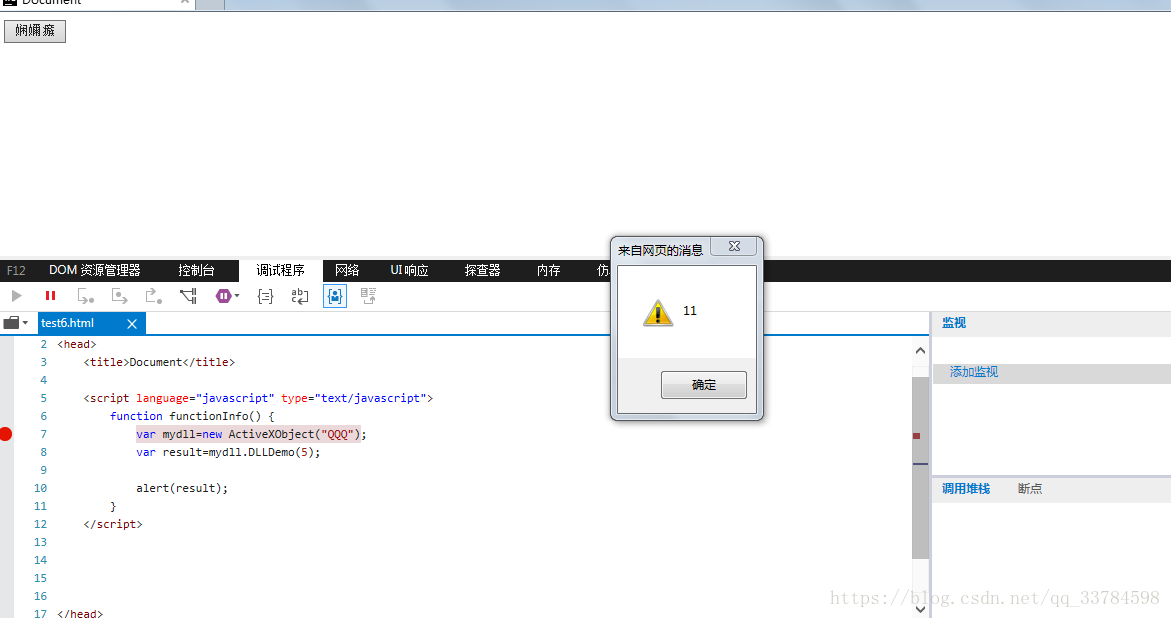Click line number 8 in gutter
The height and width of the screenshot is (618, 1171).
(43, 452)
